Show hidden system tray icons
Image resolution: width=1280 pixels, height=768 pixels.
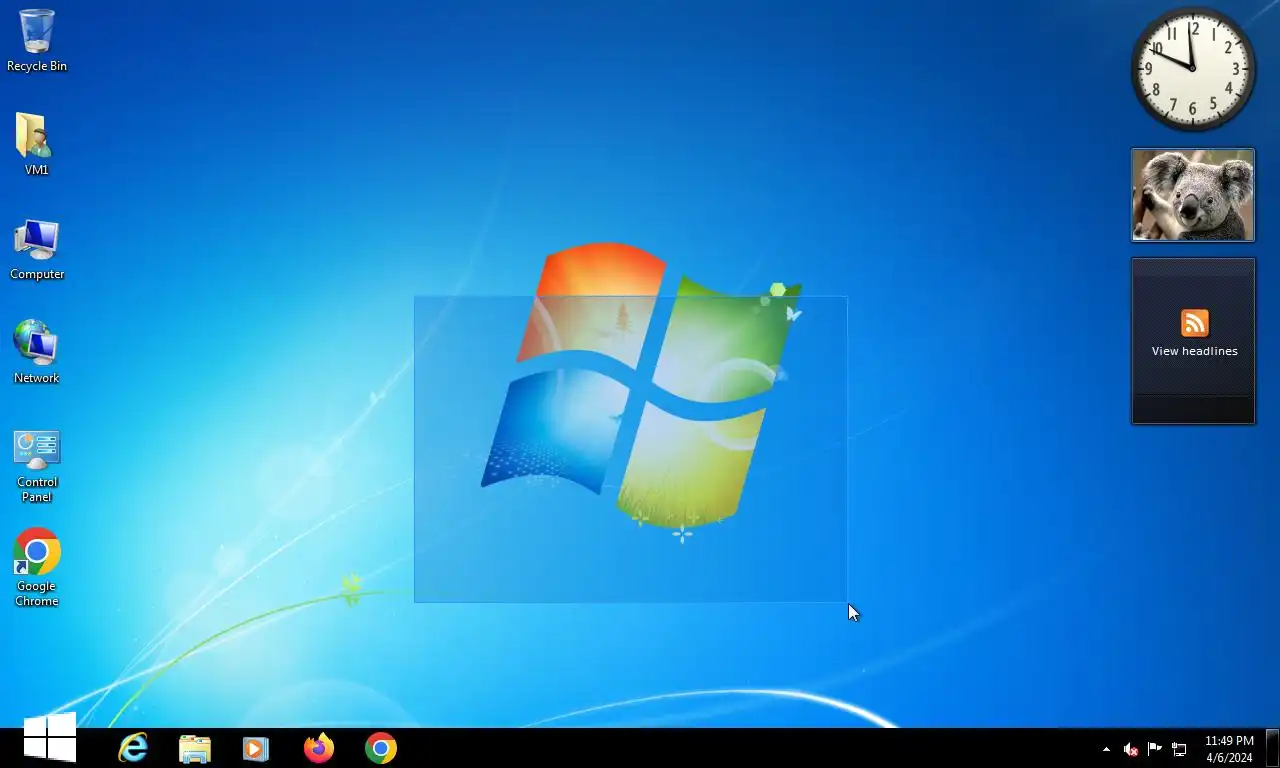coord(1106,749)
